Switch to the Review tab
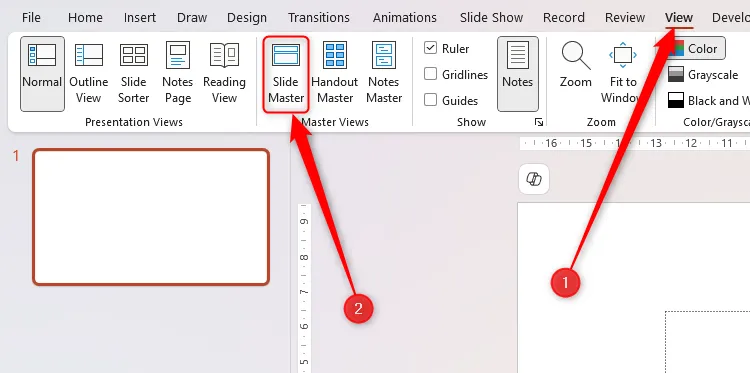750x373 pixels. coord(625,18)
